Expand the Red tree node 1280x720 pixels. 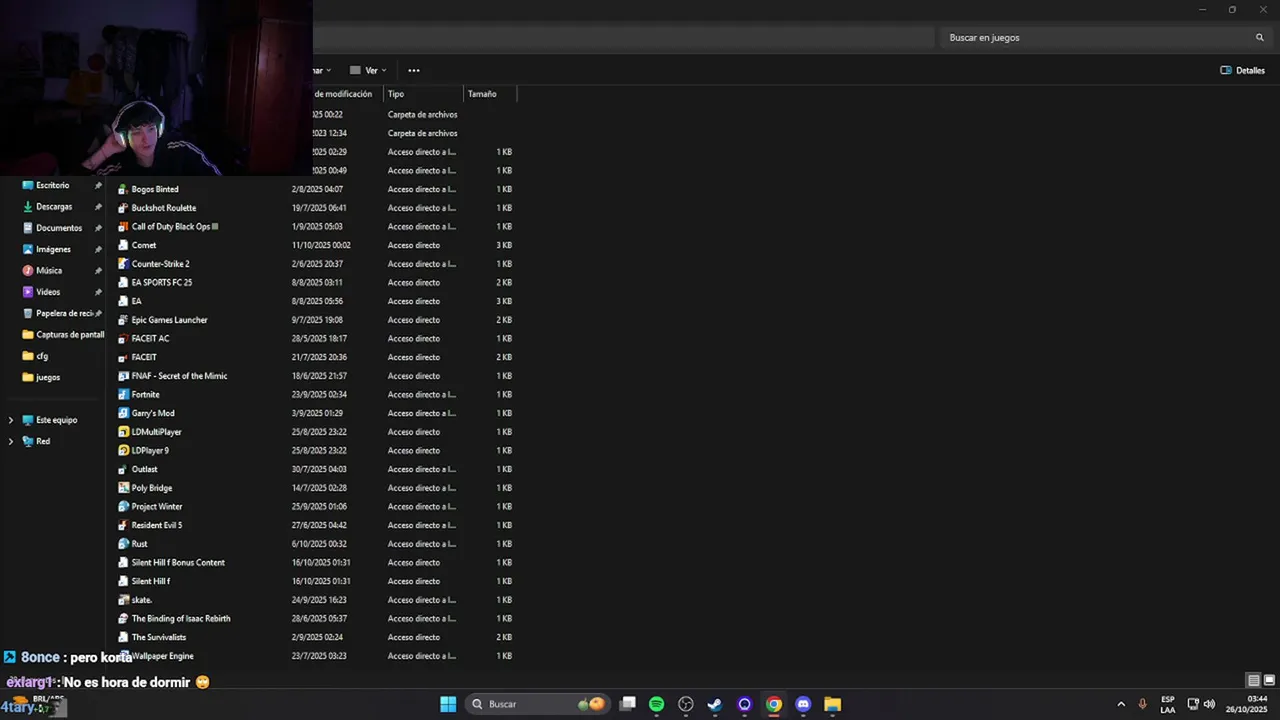[11, 441]
